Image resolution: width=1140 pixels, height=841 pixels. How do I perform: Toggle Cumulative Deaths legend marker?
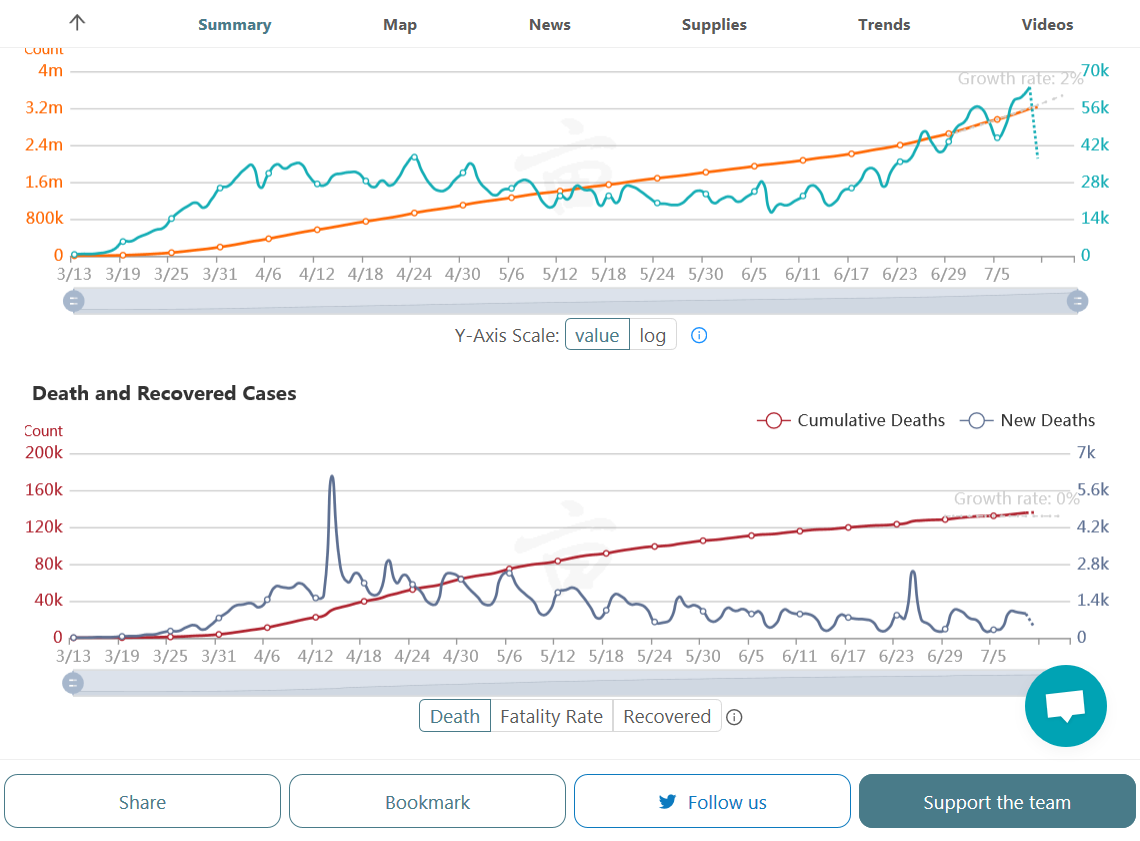774,421
